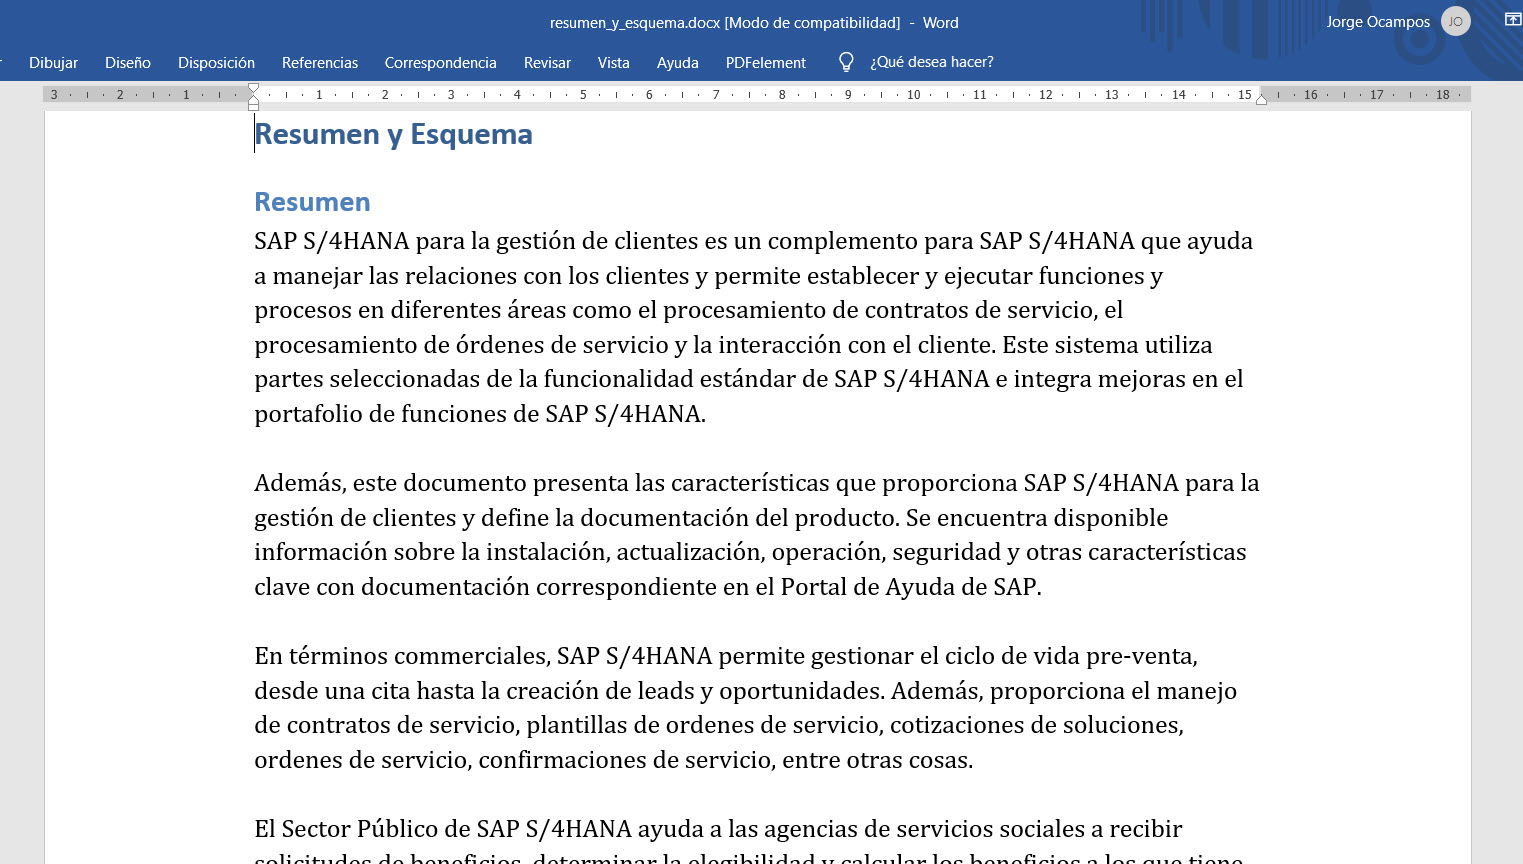This screenshot has height=864, width=1523.
Task: Click the '¿Qué desea hacer?' search box
Action: [x=931, y=62]
